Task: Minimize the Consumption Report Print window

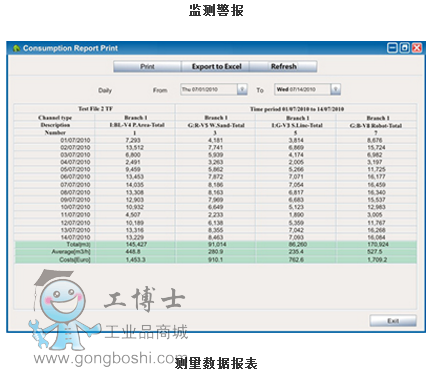Action: click(392, 48)
